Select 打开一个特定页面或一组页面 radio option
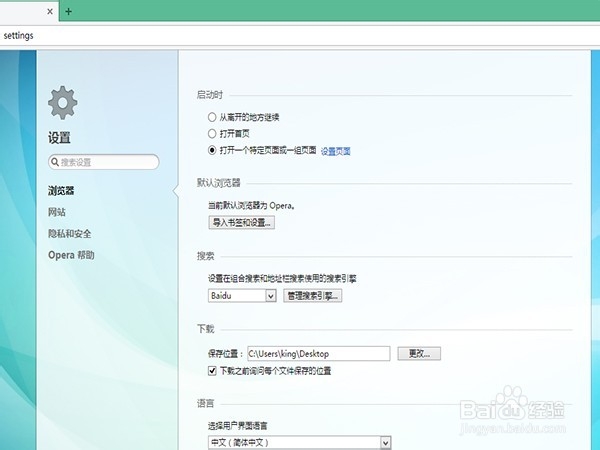Viewport: 600px width, 450px height. 212,150
